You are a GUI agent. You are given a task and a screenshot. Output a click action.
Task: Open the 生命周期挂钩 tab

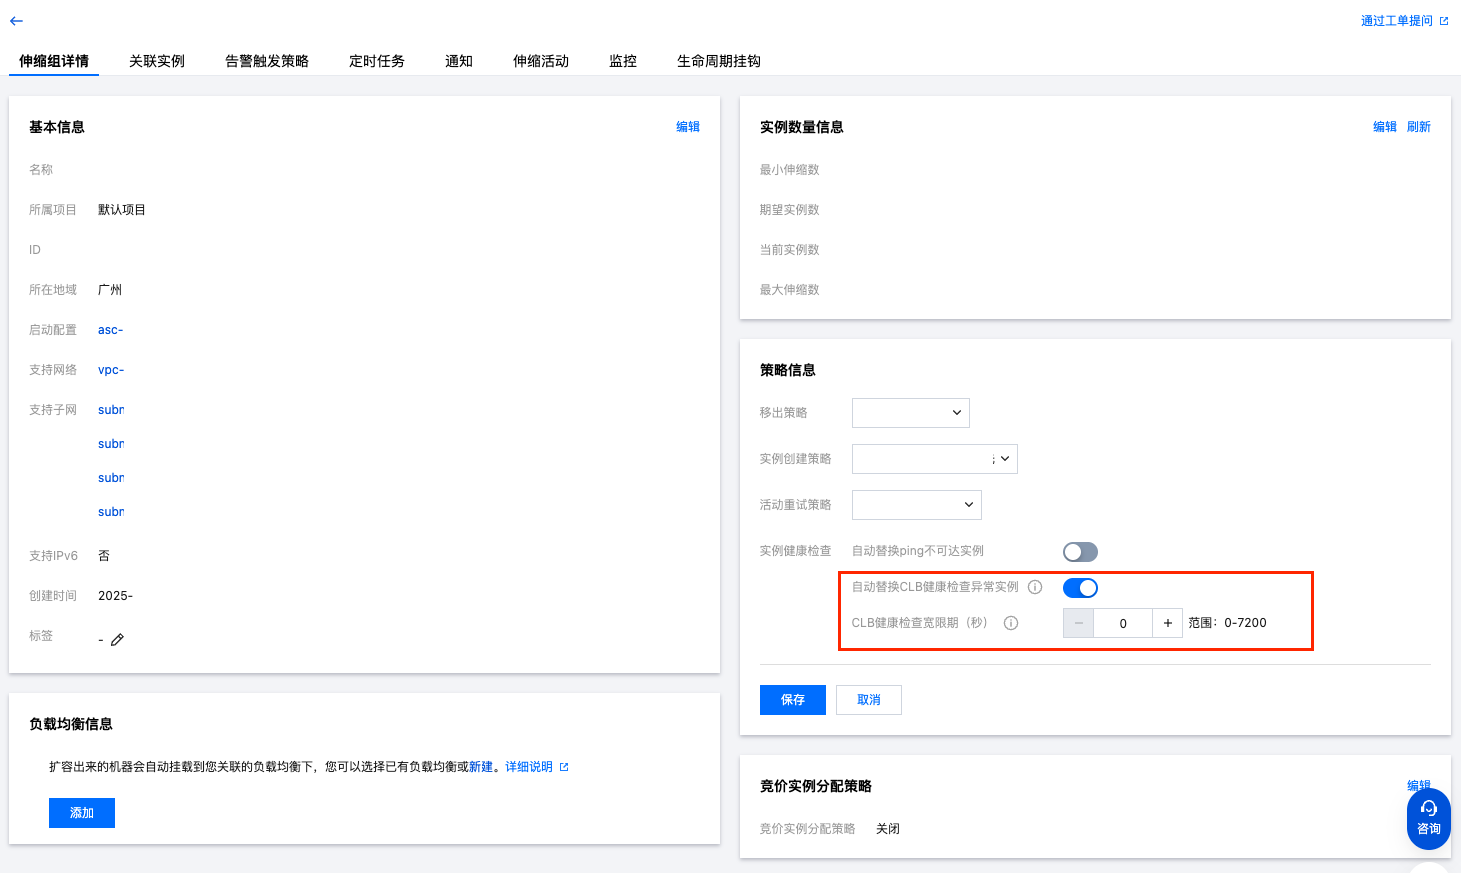point(719,61)
